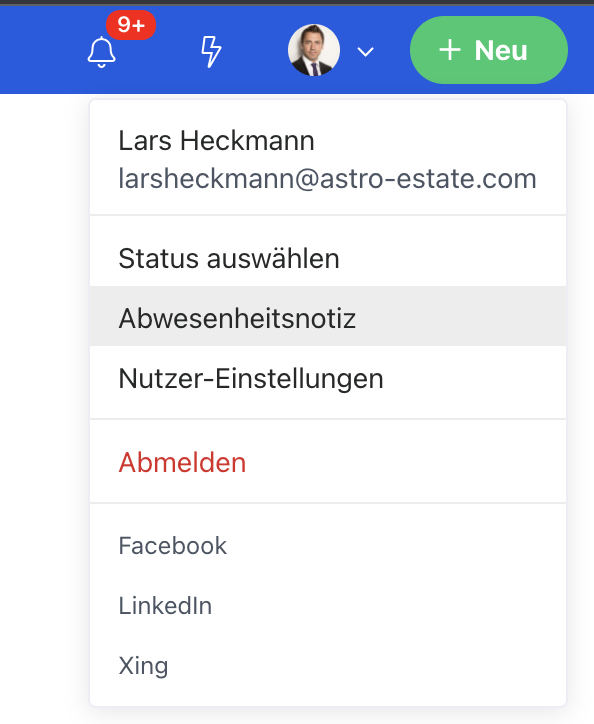Image resolution: width=594 pixels, height=724 pixels.
Task: Click the plus icon inside Neu
Action: point(449,50)
